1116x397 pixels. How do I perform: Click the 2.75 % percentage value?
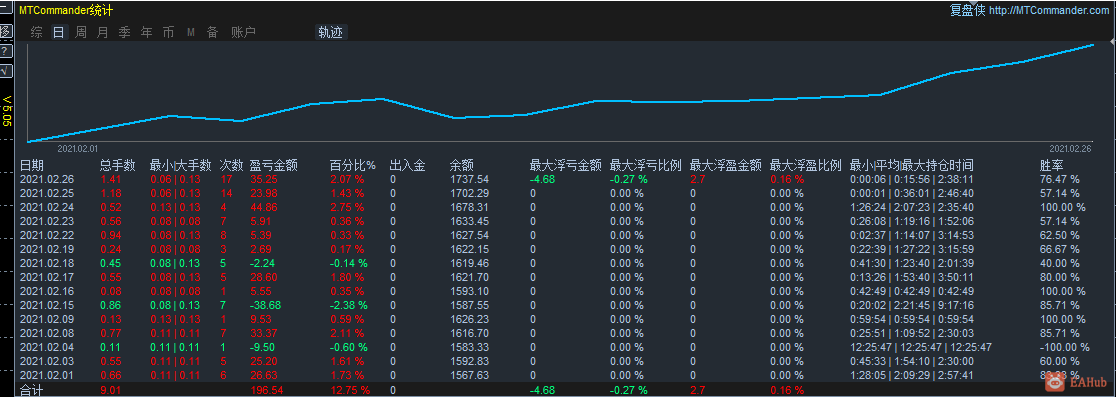click(347, 207)
